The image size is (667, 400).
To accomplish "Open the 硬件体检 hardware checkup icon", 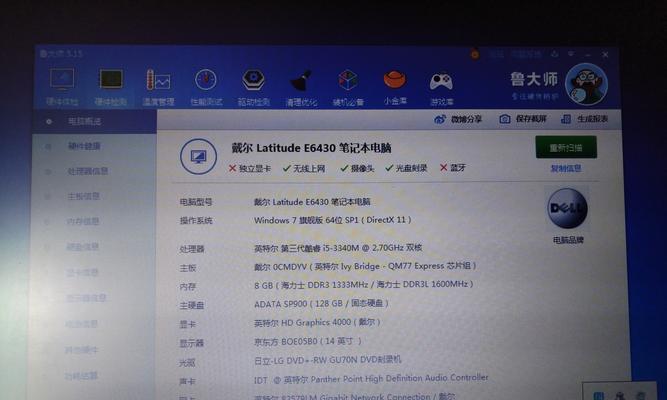I will point(62,79).
